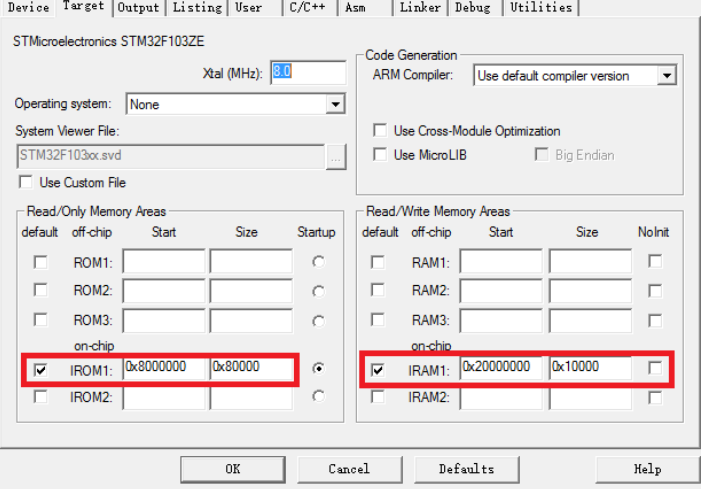Toggle the Big Endian checkbox
Viewport: 701px width, 489px height.
point(541,155)
